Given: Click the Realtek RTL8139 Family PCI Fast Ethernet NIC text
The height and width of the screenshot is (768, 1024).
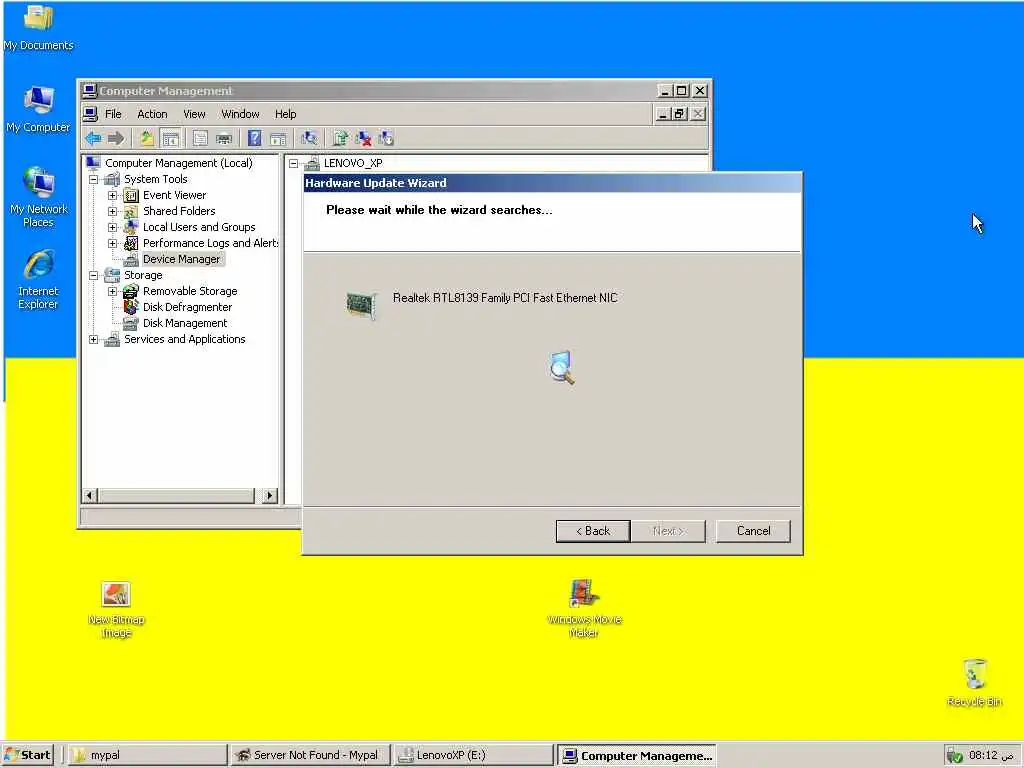Looking at the screenshot, I should (x=505, y=298).
